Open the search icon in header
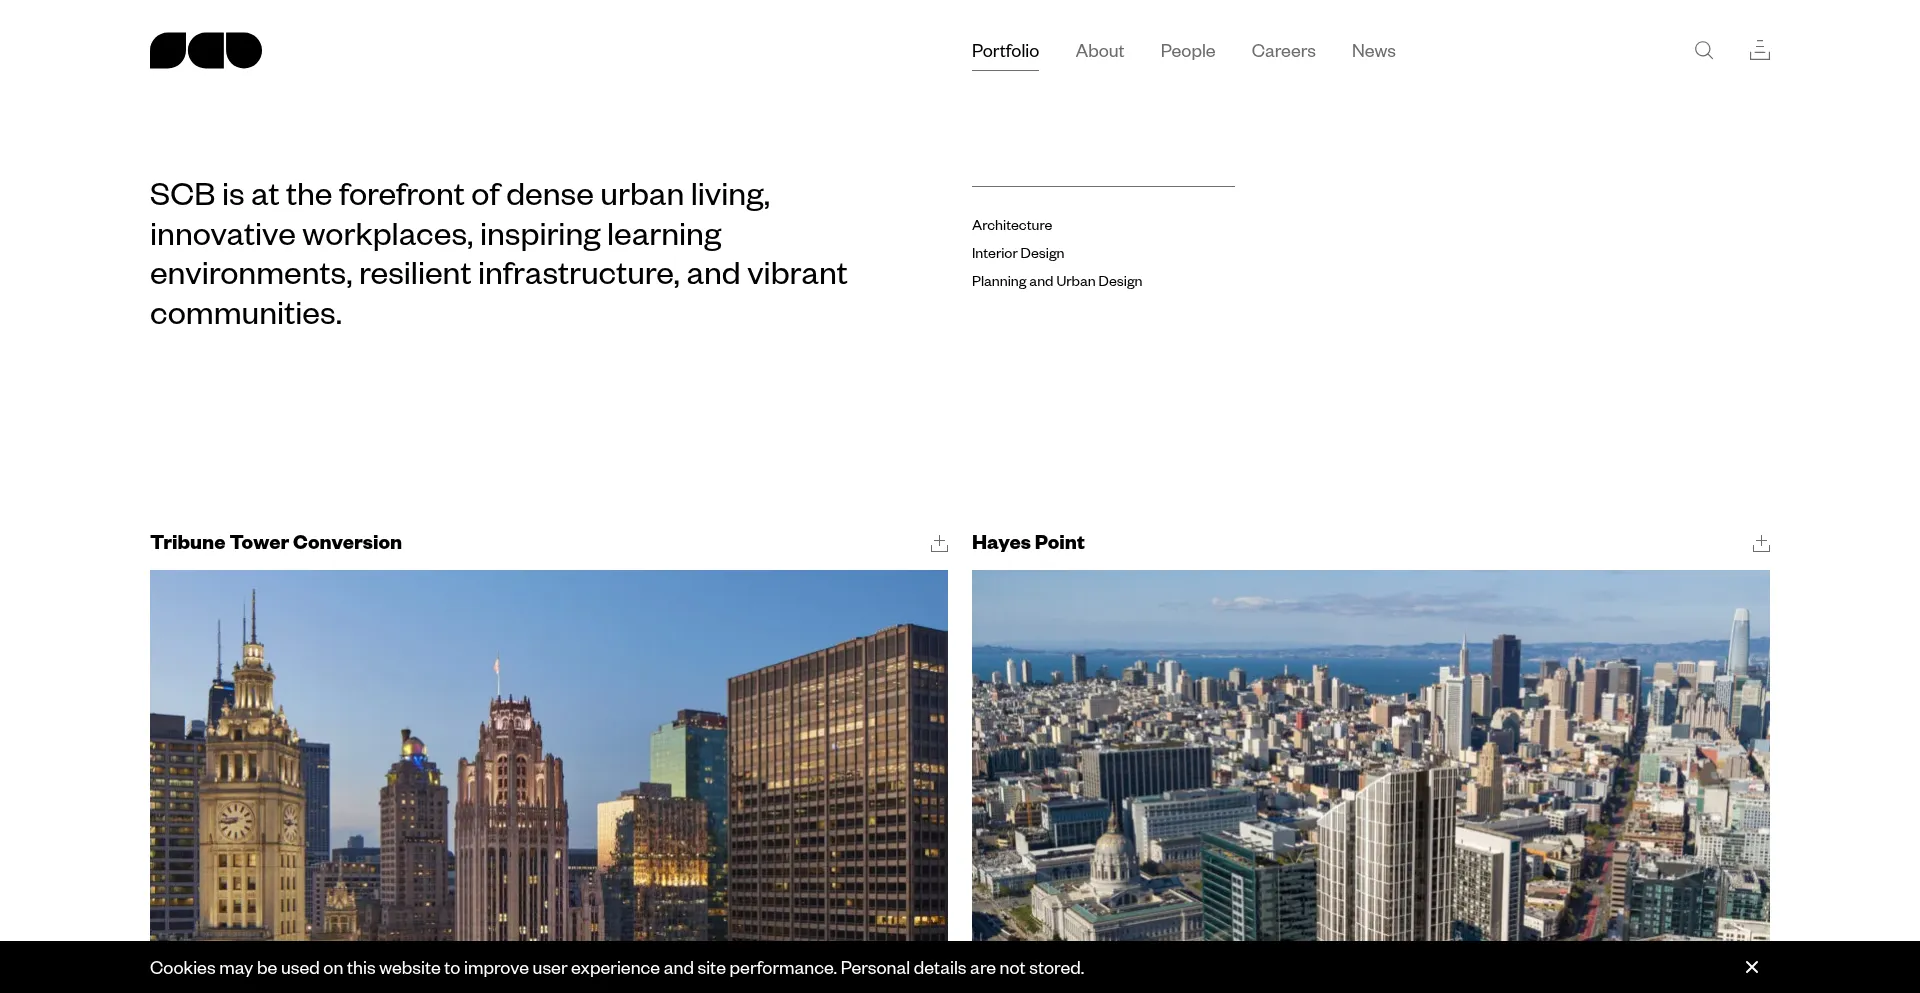 click(1704, 50)
